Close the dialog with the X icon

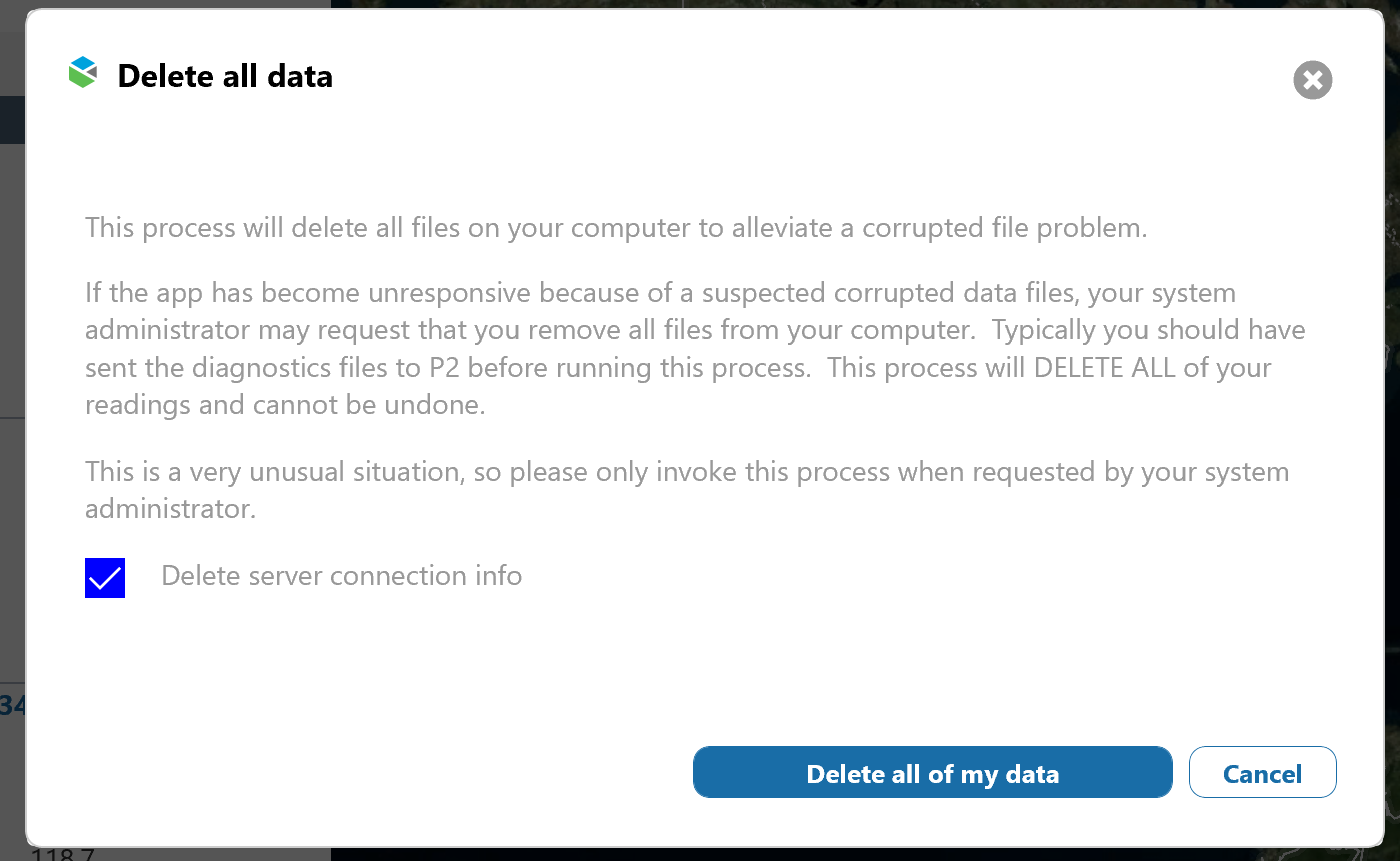1312,80
